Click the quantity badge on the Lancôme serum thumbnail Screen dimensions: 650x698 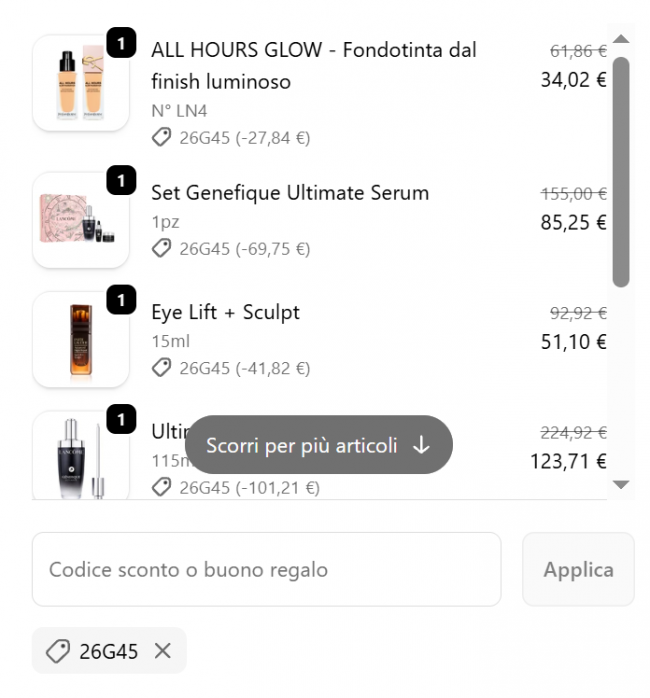[121, 420]
